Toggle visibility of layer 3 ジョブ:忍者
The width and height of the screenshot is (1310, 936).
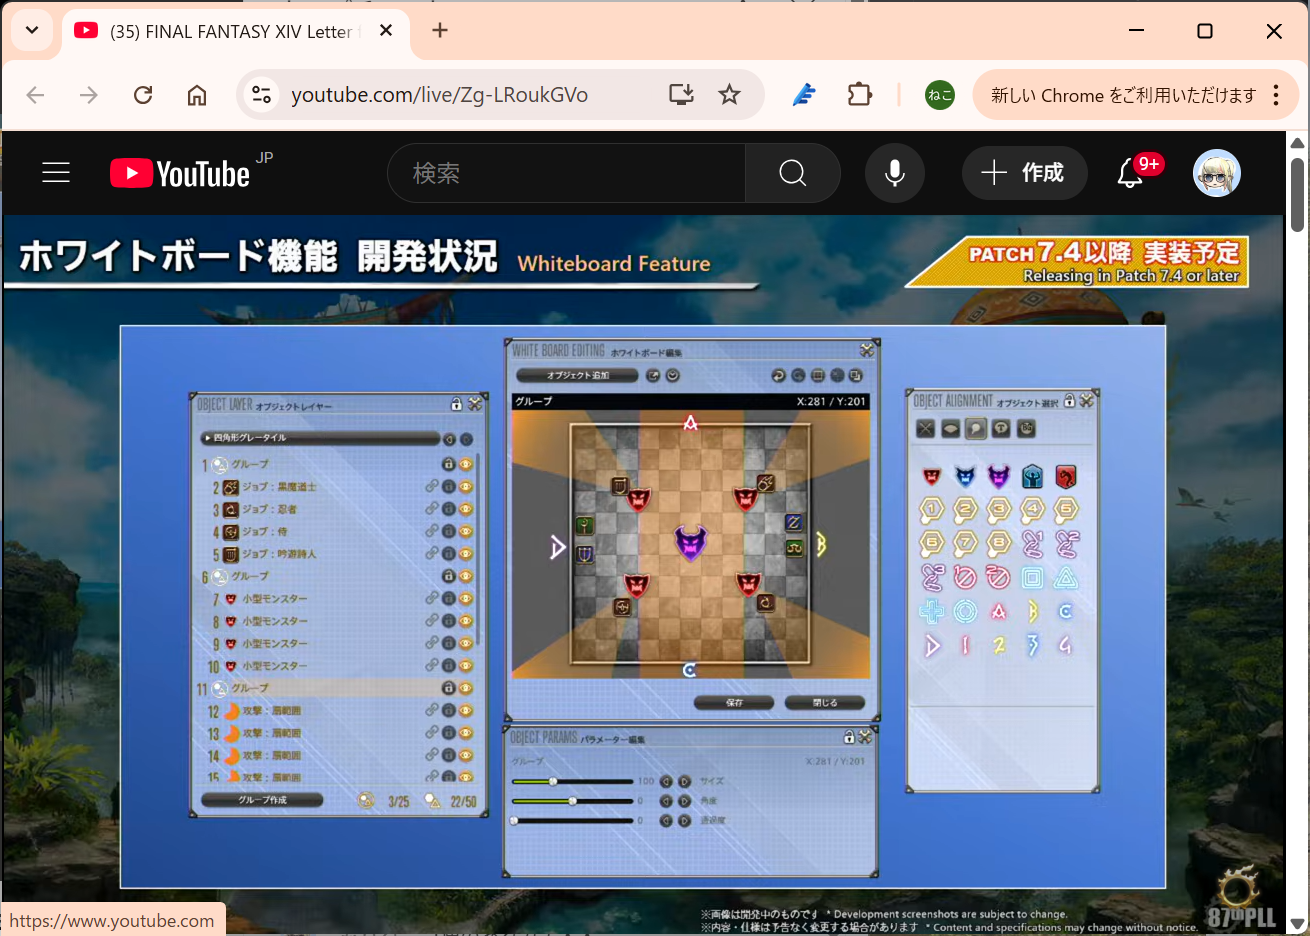tap(466, 509)
